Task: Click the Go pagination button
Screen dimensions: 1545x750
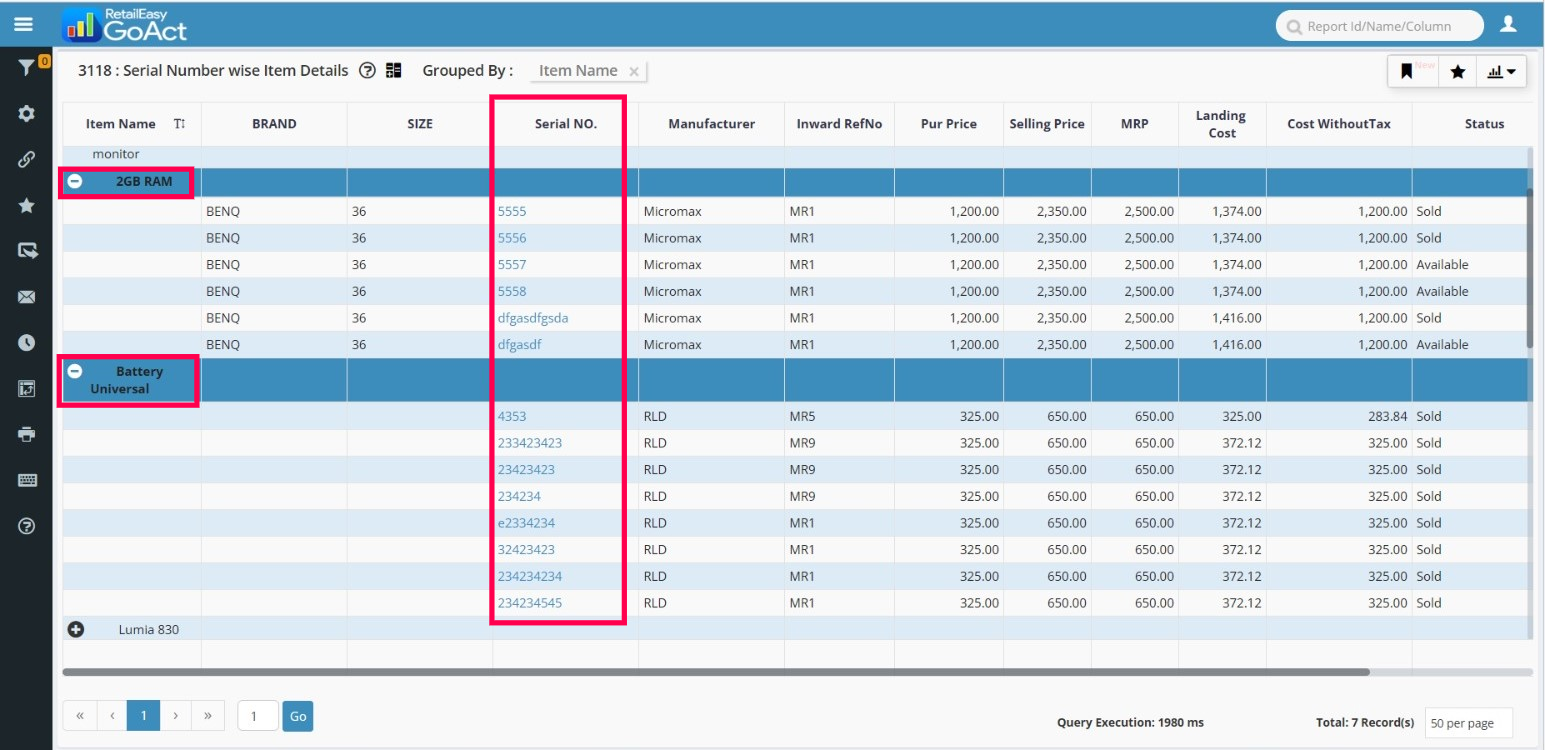Action: click(297, 716)
